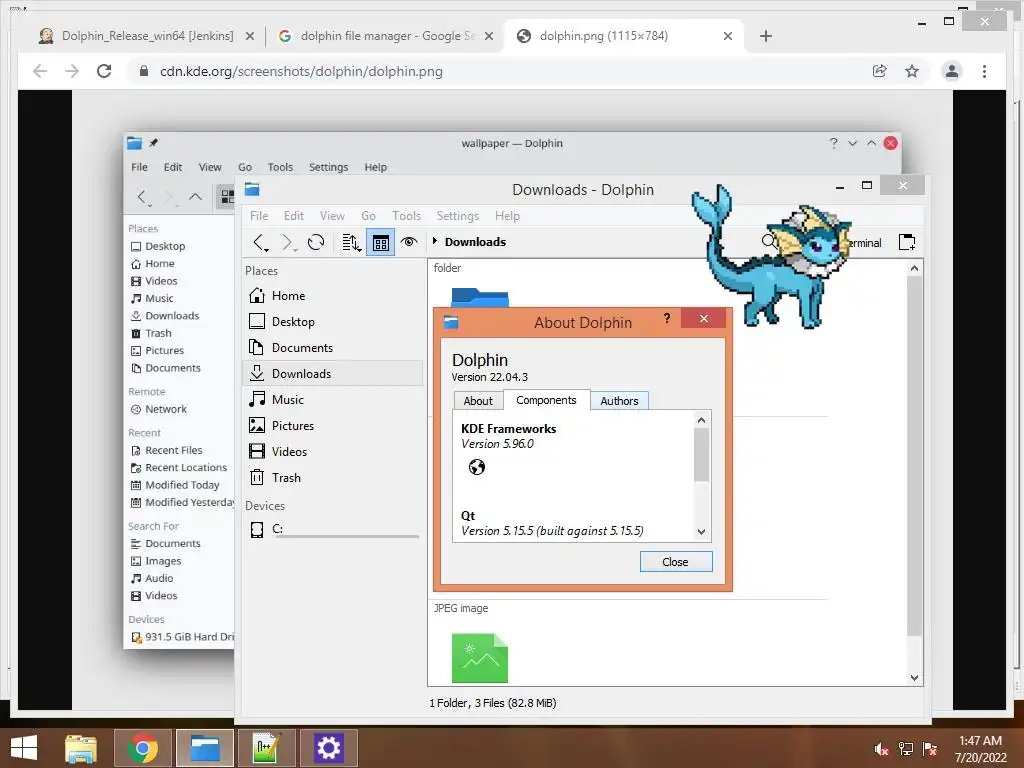
Task: Open File menu in Downloads Dolphin
Action: pos(259,216)
